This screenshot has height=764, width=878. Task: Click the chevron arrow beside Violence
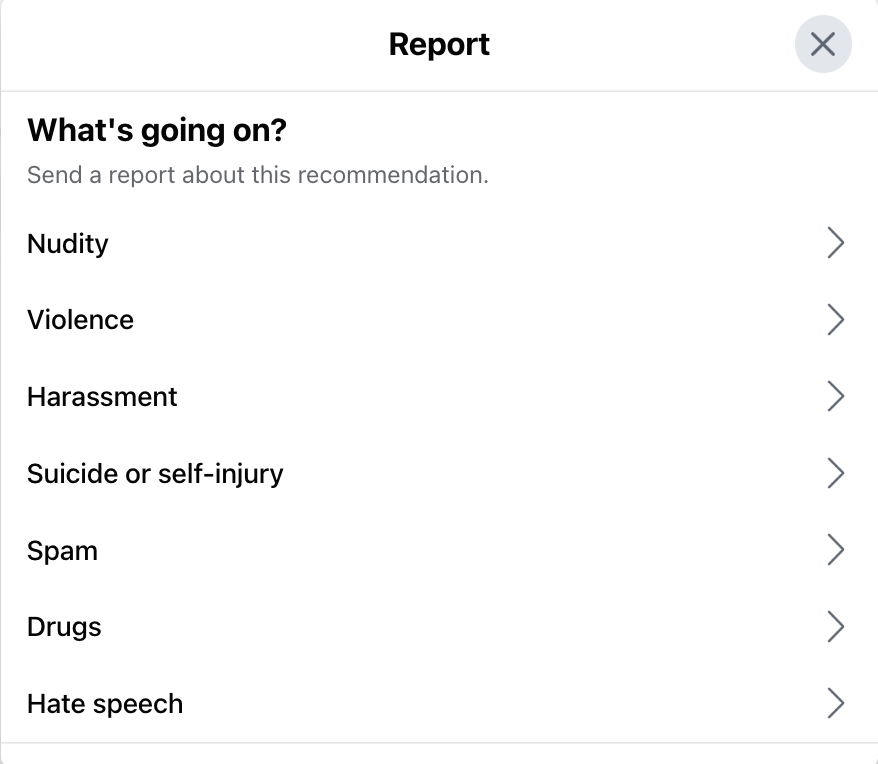[x=835, y=319]
